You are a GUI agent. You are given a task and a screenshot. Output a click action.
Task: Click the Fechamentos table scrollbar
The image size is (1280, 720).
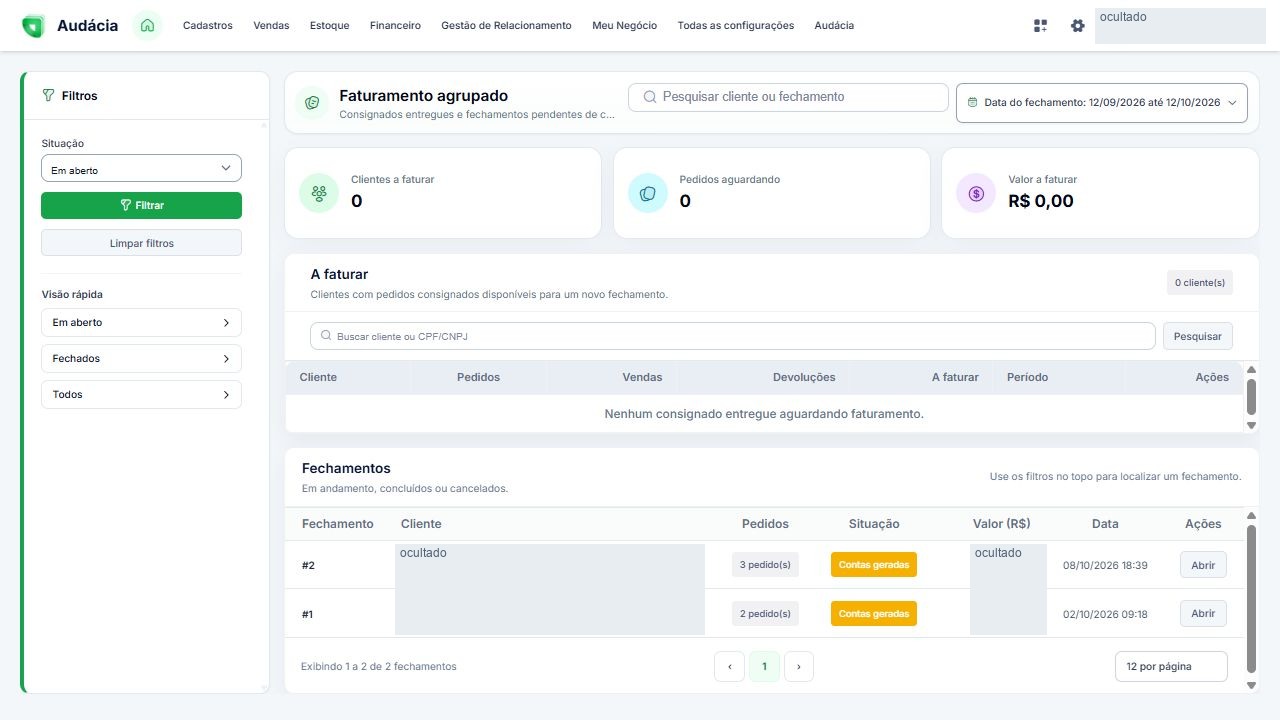pos(1251,600)
